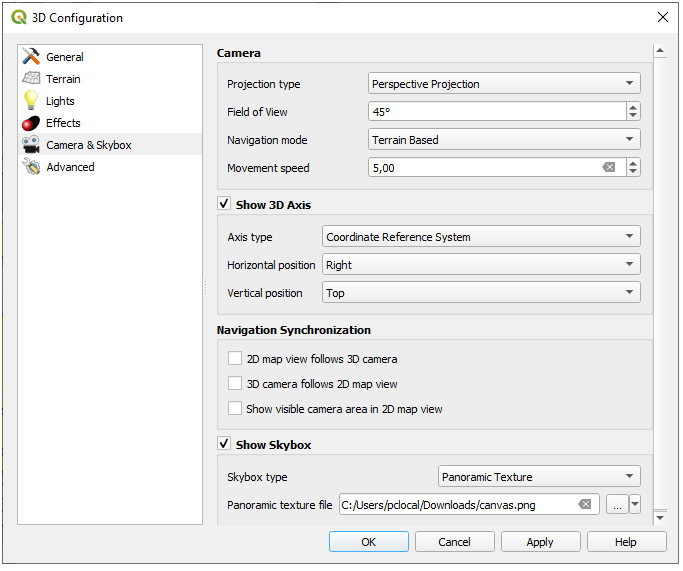Disable the Show 3D Axis checkbox
This screenshot has width=683, height=571.
click(x=225, y=205)
